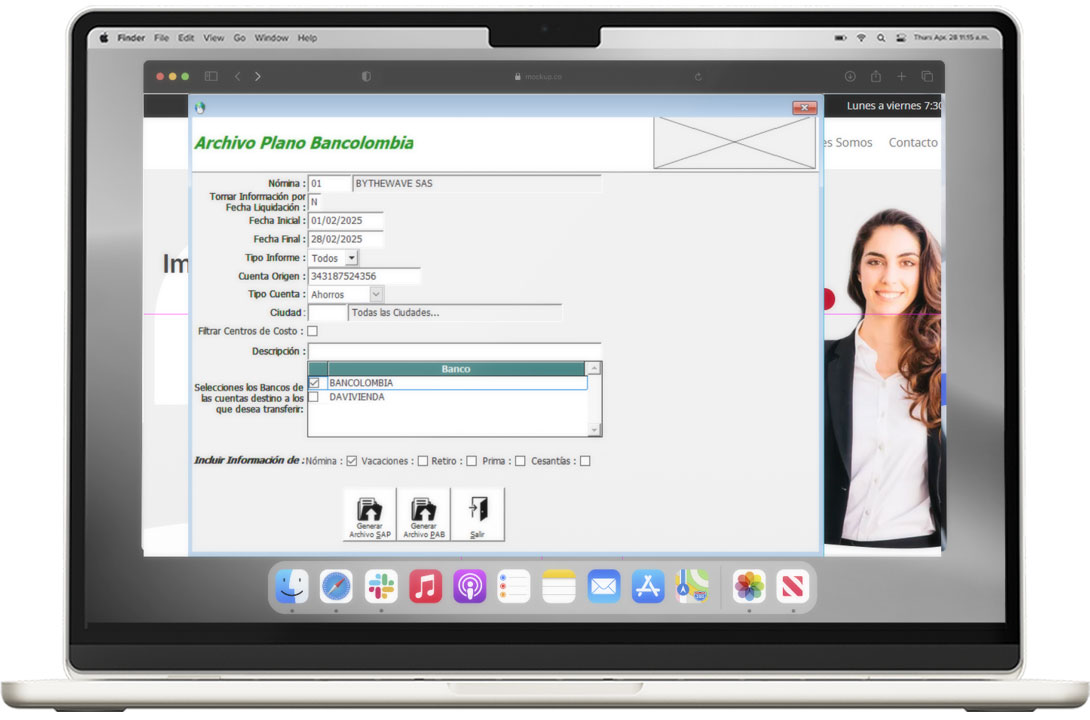Viewport: 1090px width, 720px height.
Task: Open Mail from the dock
Action: [603, 587]
